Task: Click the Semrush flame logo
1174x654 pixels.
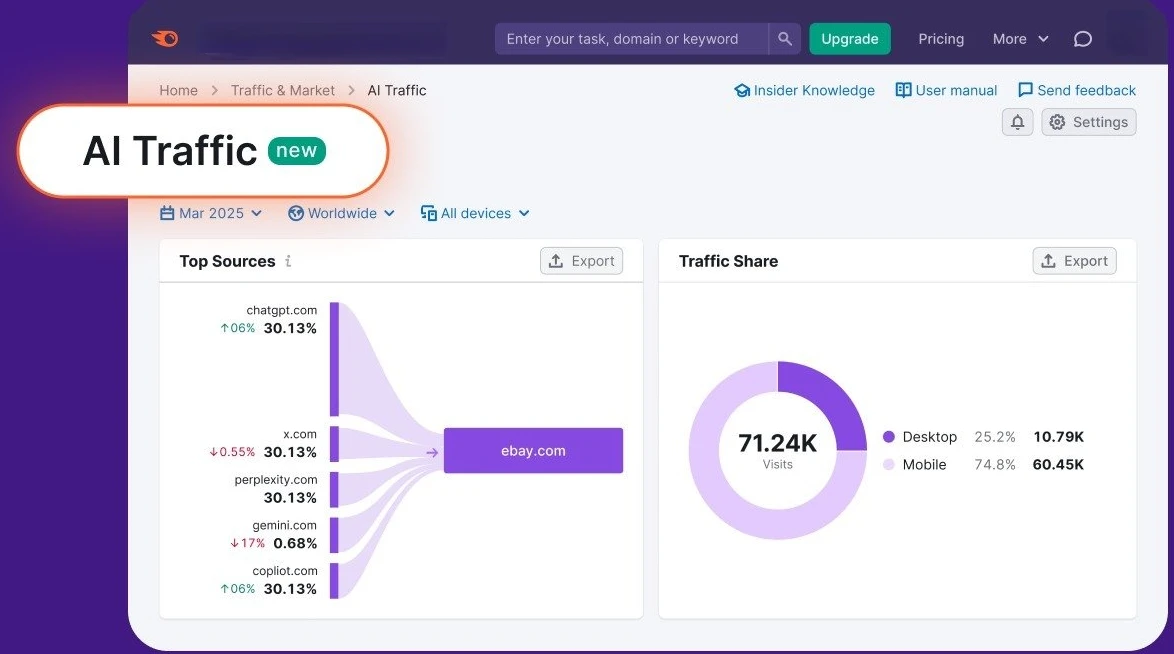Action: [165, 38]
